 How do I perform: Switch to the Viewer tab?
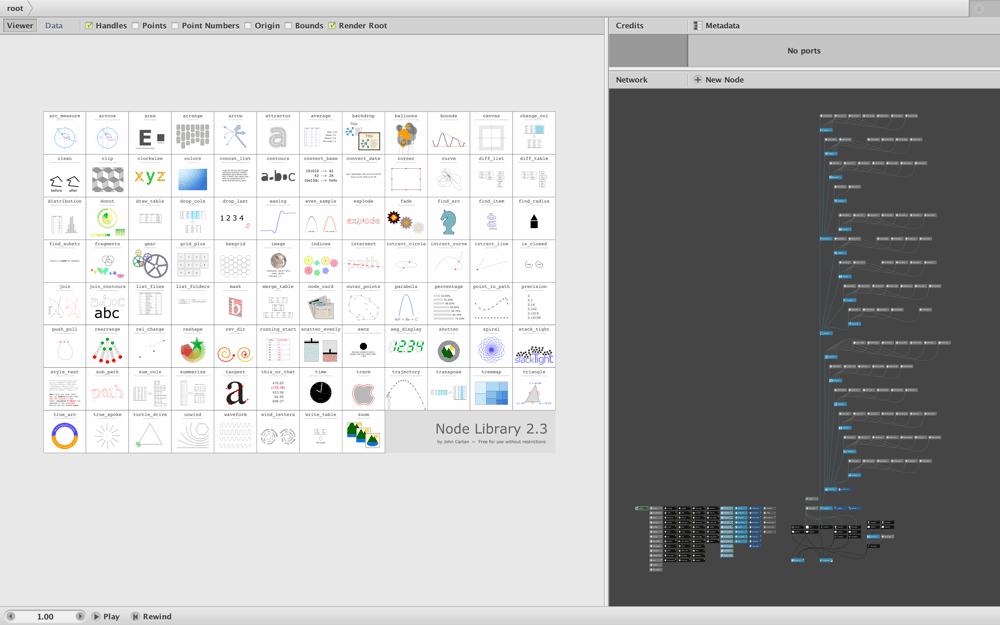click(20, 26)
